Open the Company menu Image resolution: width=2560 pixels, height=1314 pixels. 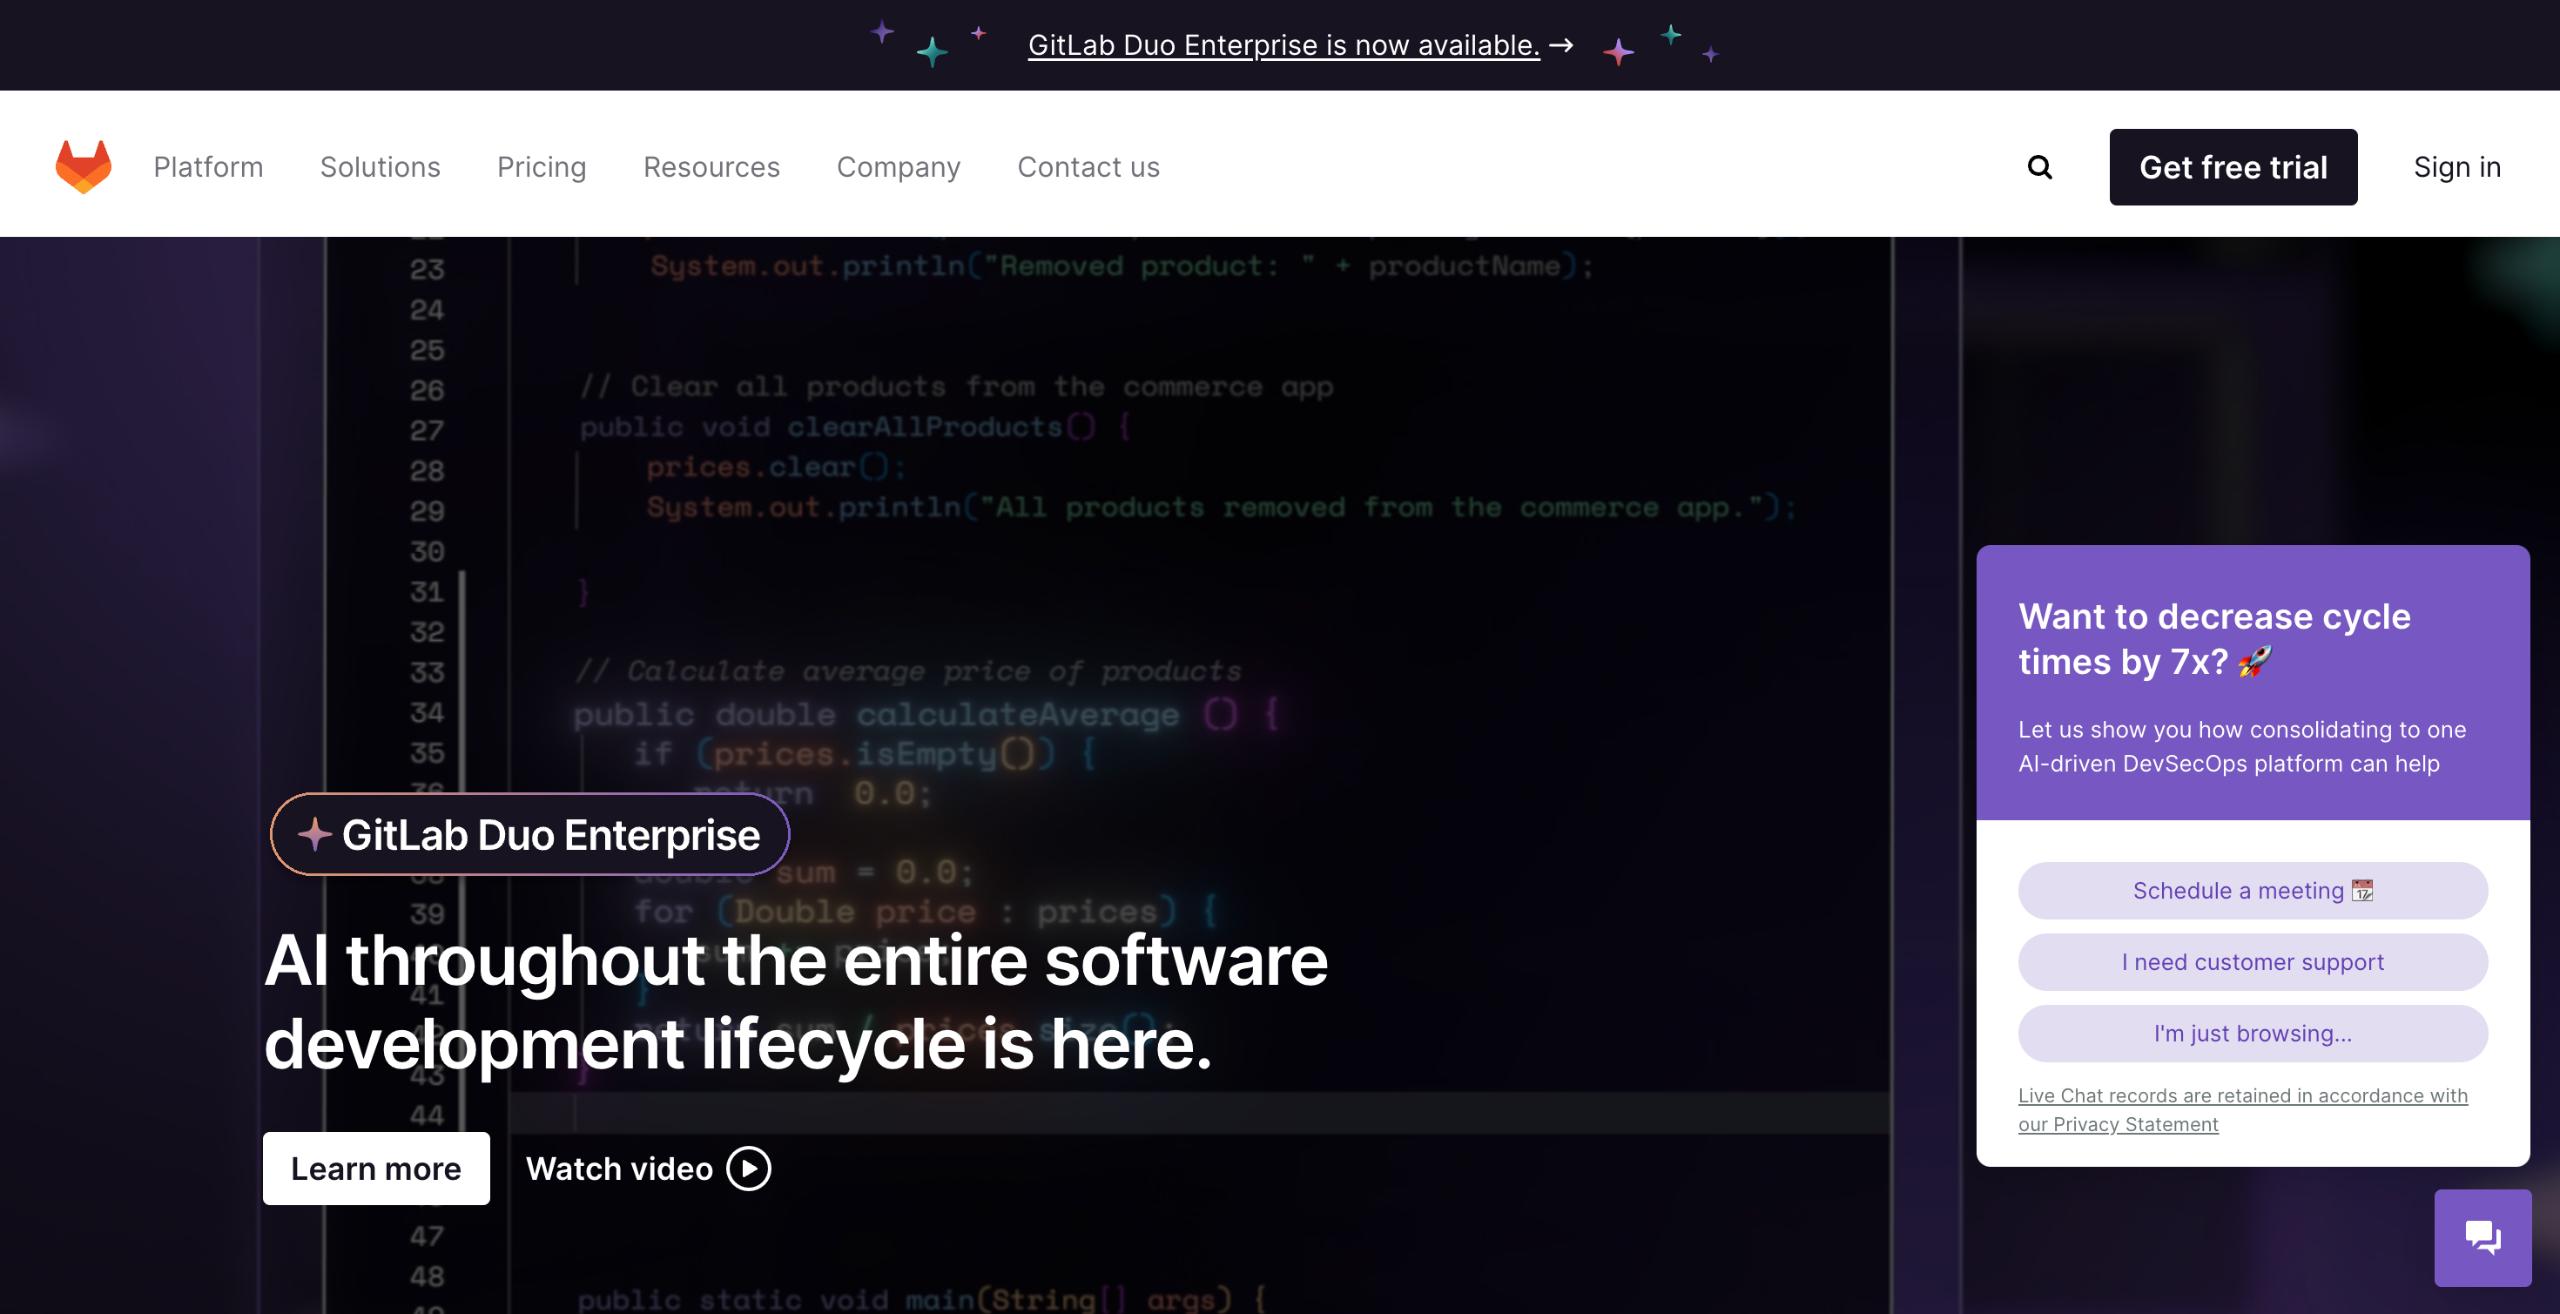coord(898,167)
